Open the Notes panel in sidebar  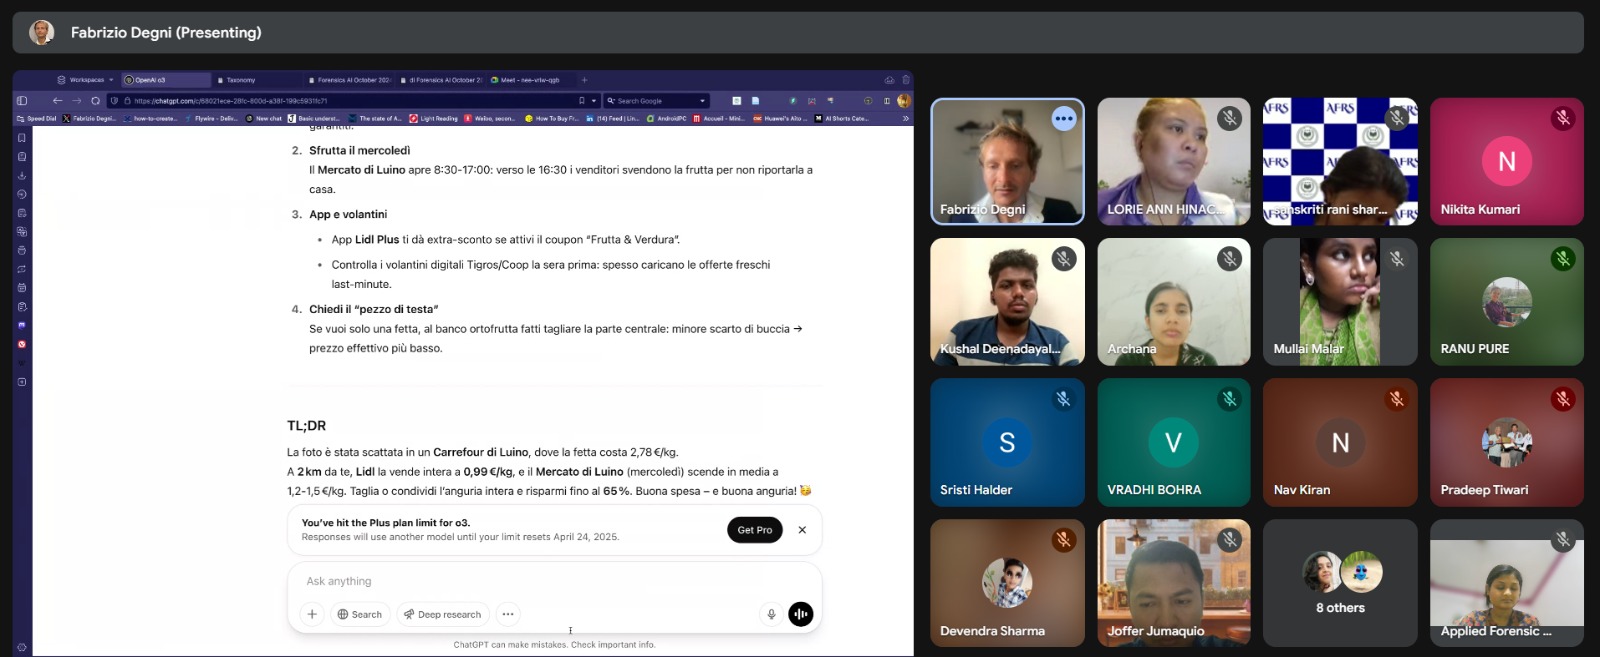coord(22,213)
